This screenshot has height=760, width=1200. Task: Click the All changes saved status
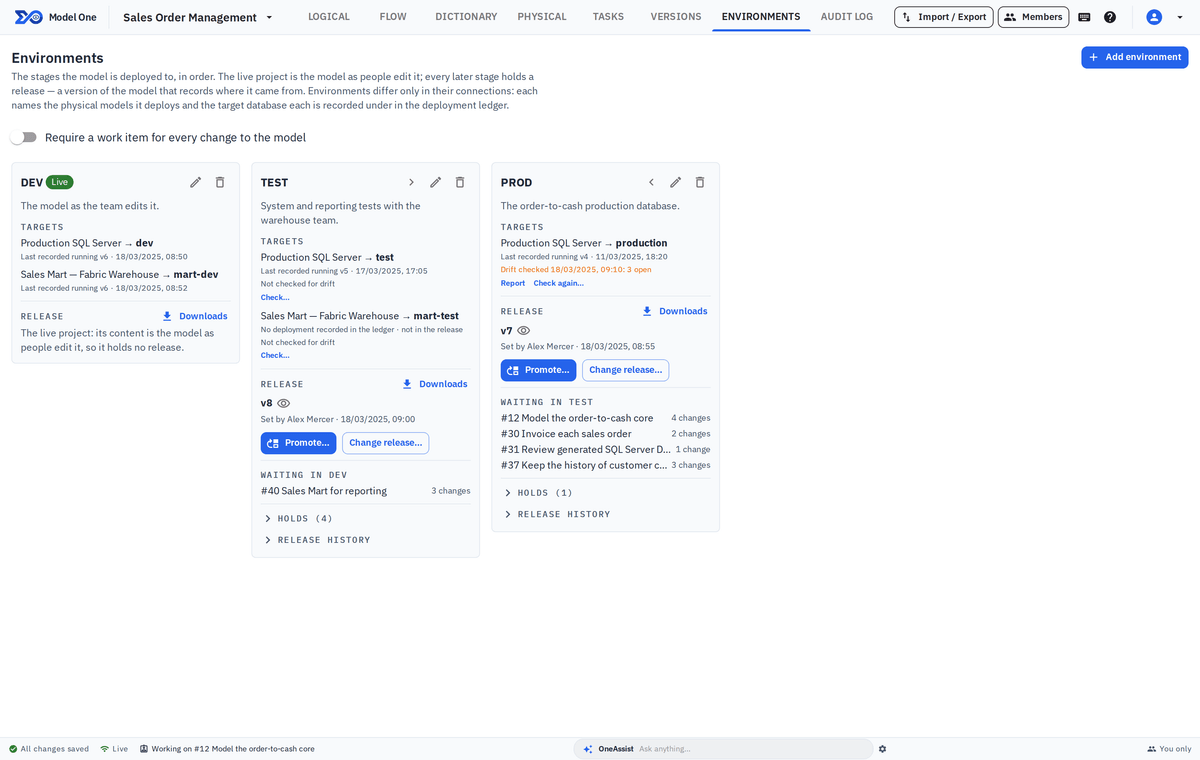pos(48,748)
